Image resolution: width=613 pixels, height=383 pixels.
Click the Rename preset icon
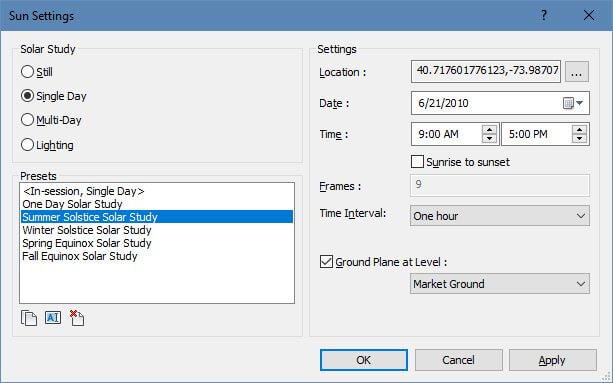[x=53, y=318]
